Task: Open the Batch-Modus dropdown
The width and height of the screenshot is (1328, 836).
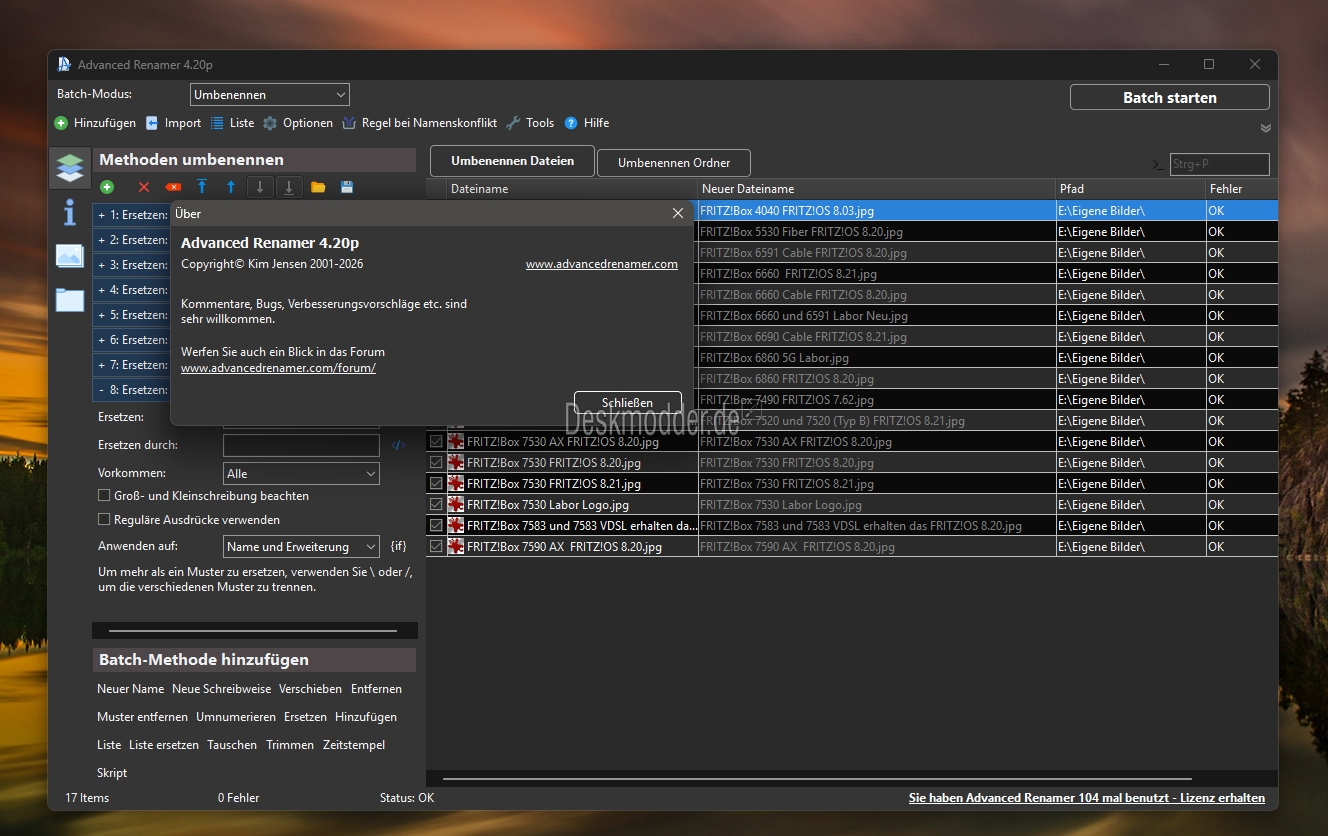Action: point(269,95)
